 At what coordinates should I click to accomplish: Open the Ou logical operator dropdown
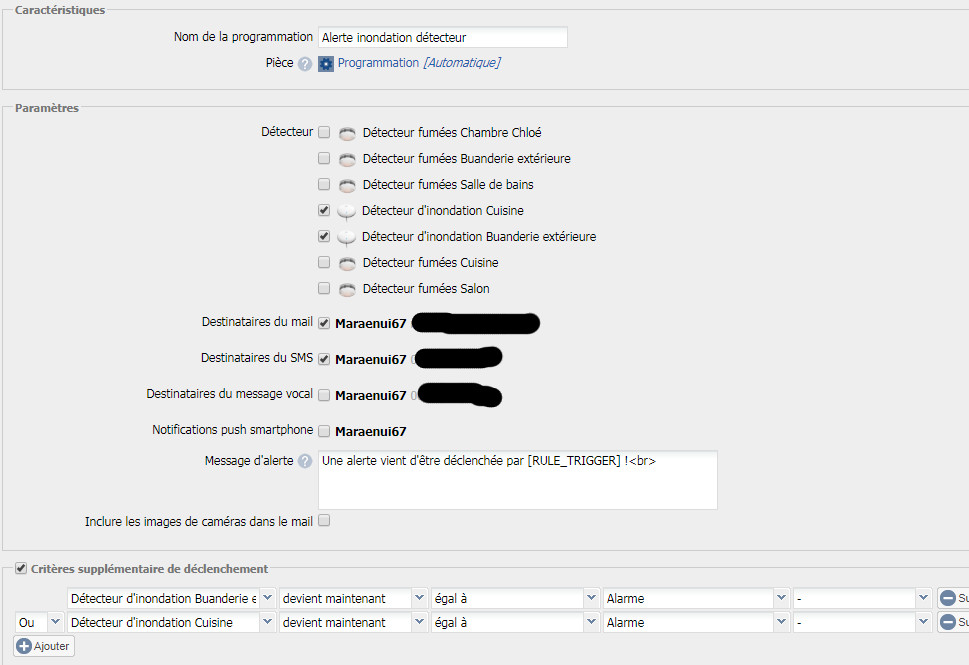[39, 622]
